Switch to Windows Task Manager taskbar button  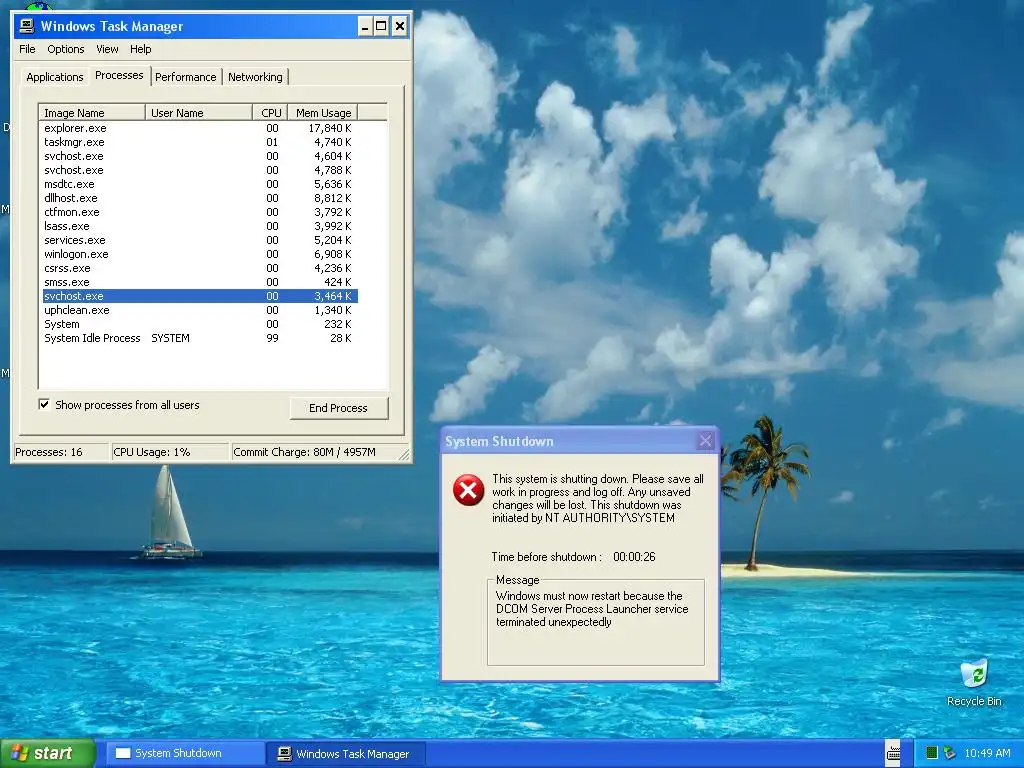click(347, 754)
